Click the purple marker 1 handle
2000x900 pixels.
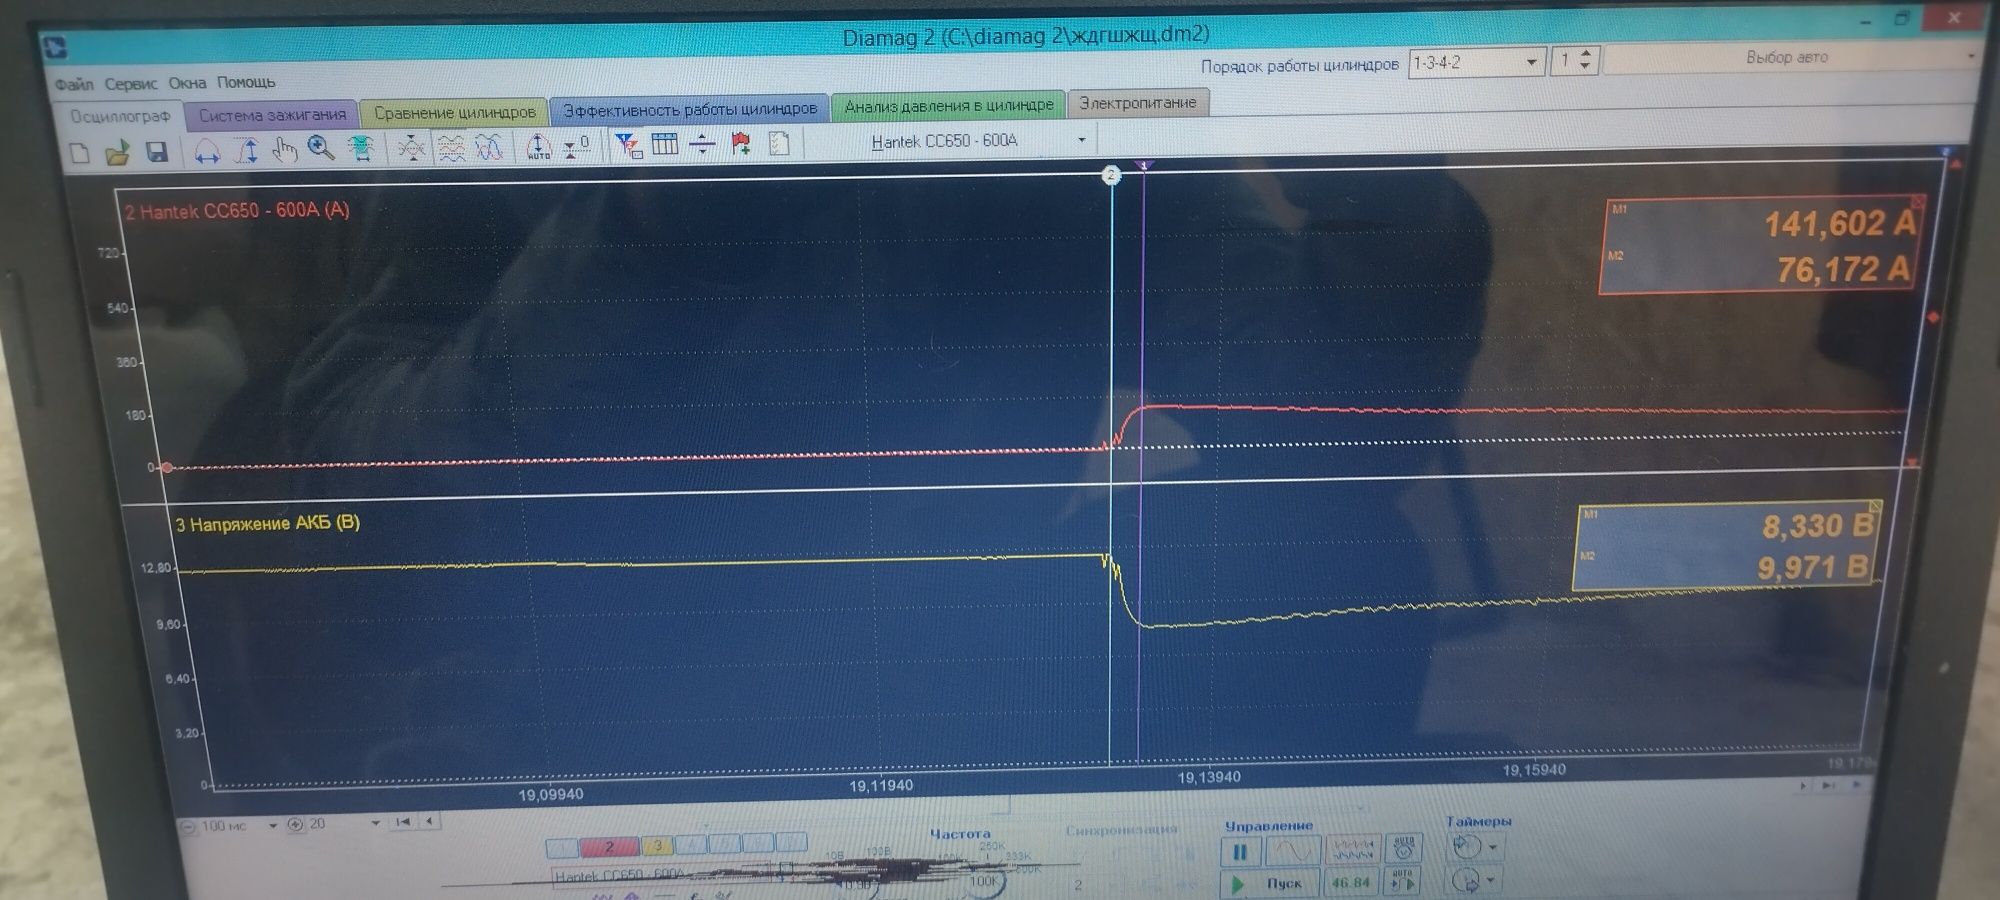coord(1145,164)
